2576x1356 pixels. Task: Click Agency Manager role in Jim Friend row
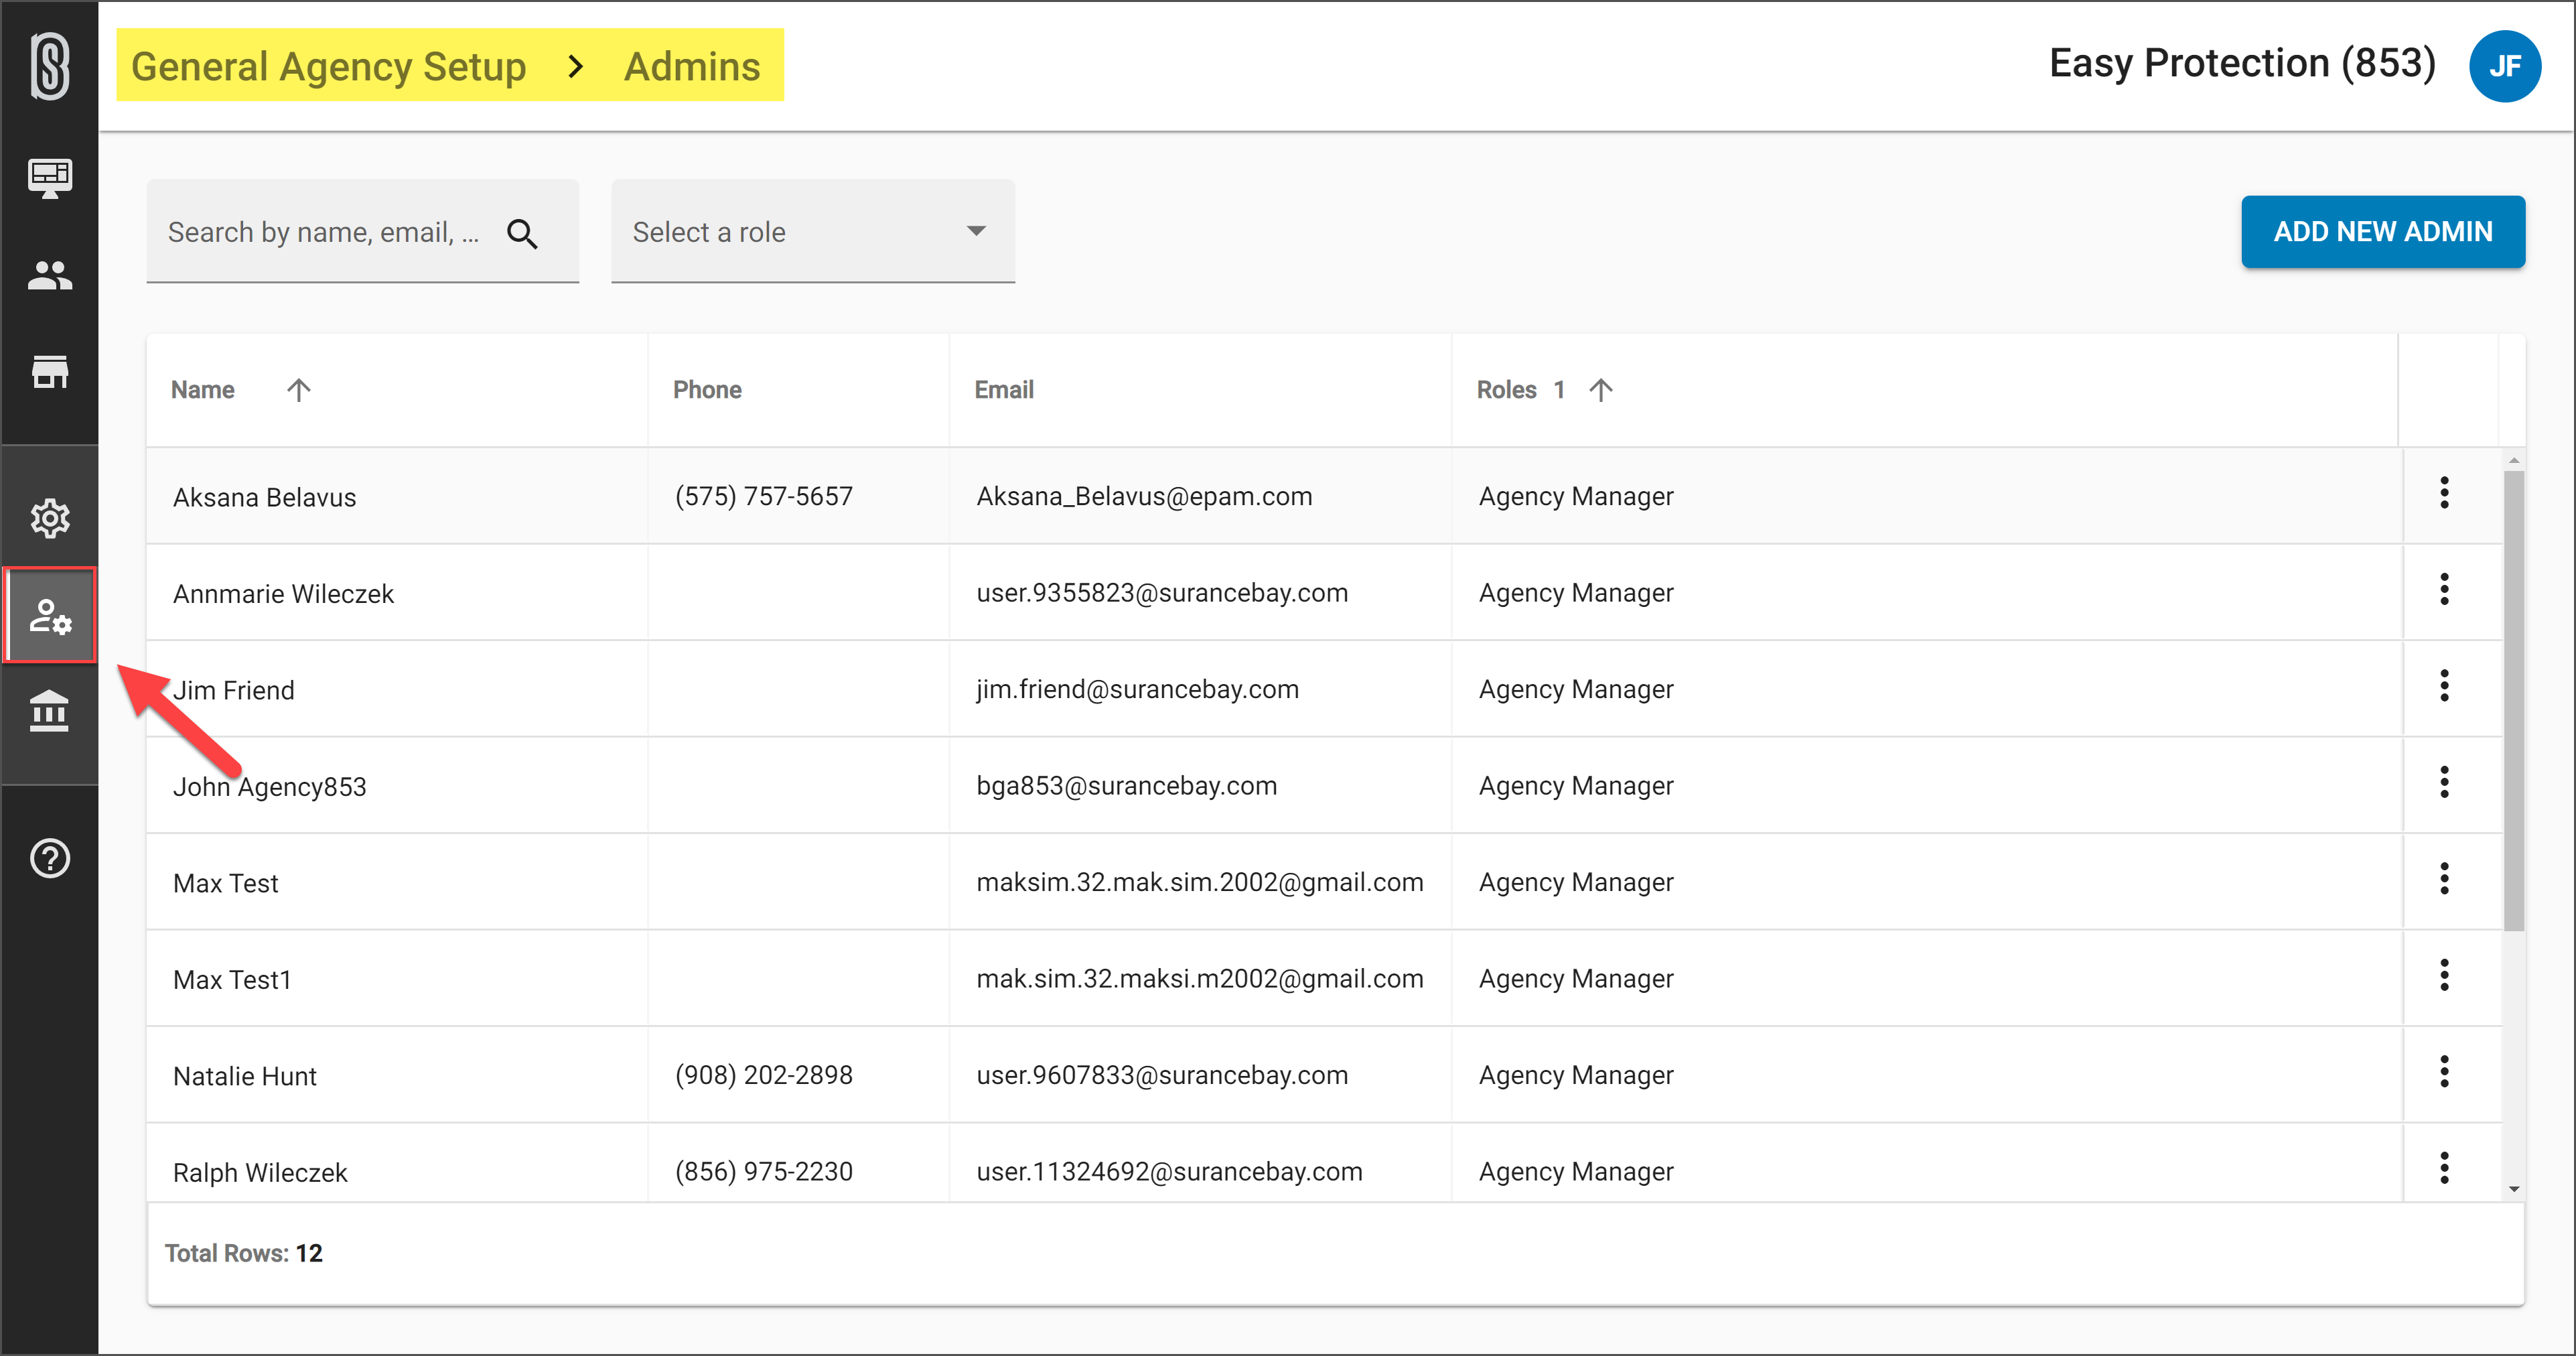point(1576,690)
